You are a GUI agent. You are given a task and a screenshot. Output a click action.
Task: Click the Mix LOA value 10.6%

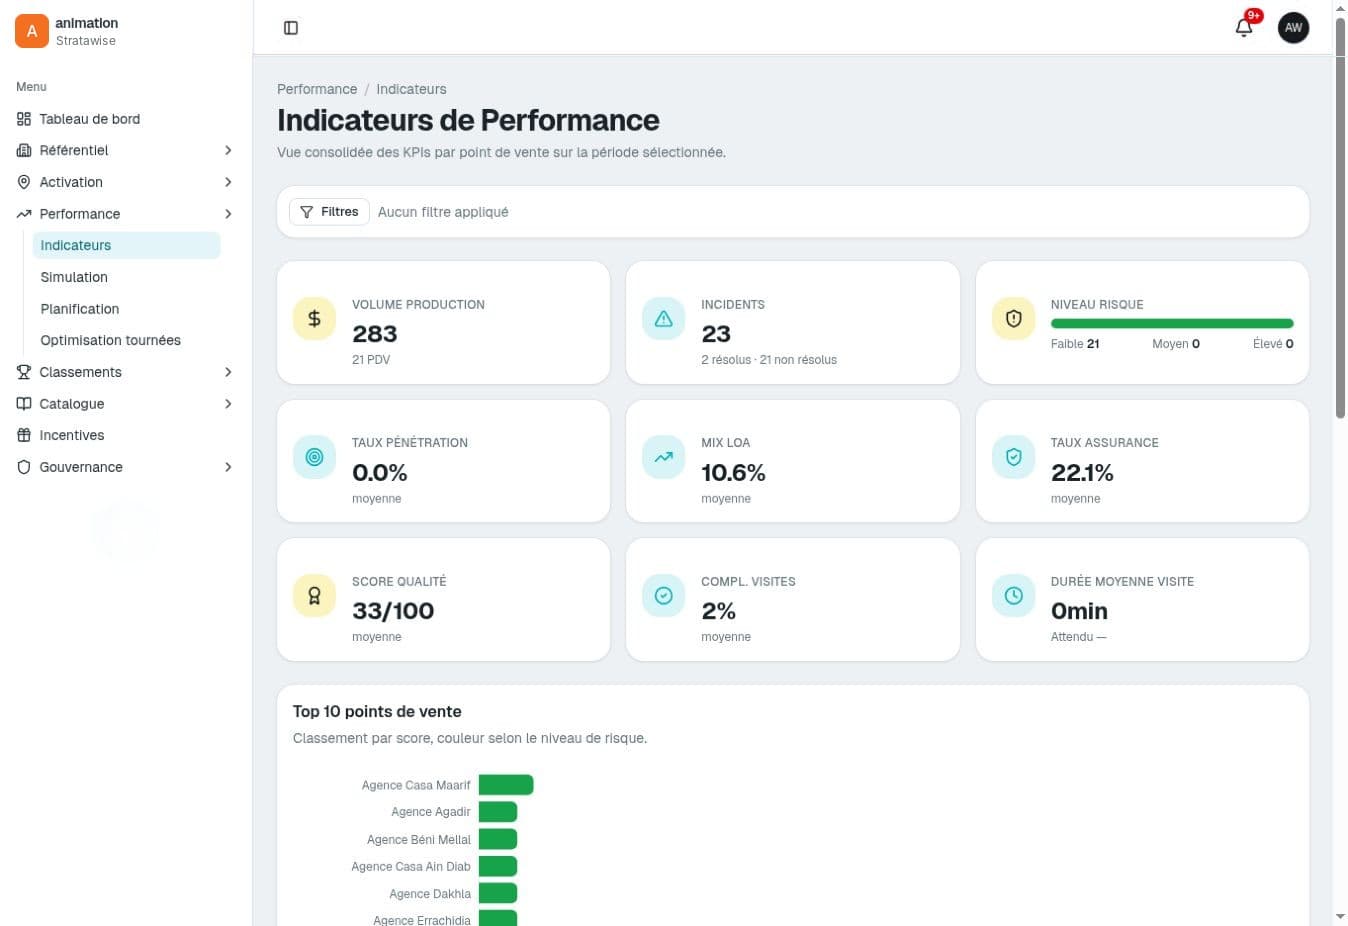click(x=733, y=472)
